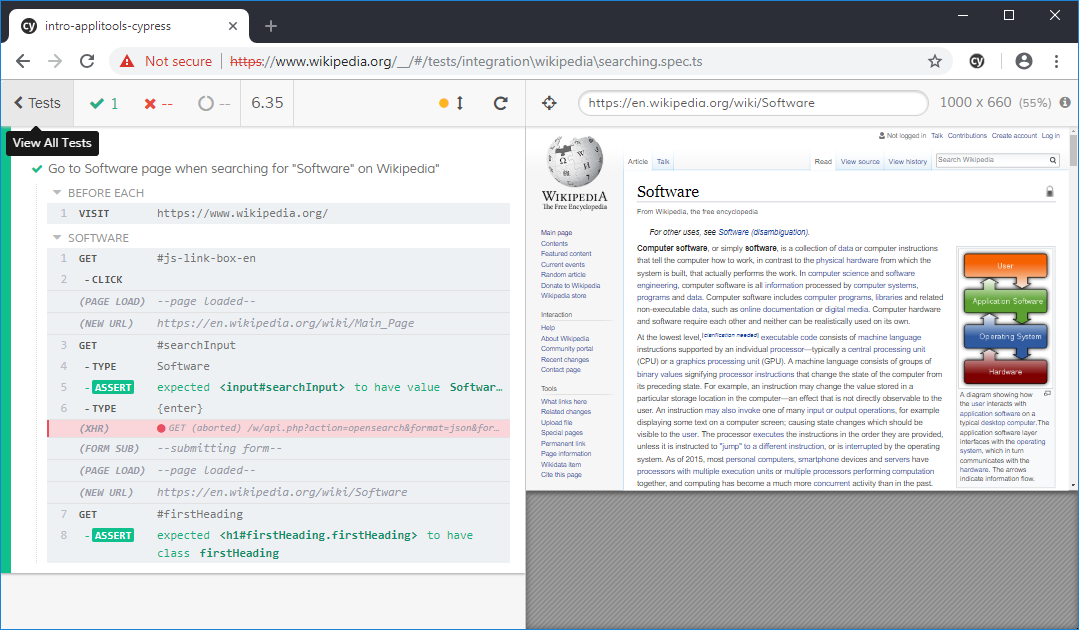Toggle auto-scrolling with the arrows icon

click(x=460, y=103)
